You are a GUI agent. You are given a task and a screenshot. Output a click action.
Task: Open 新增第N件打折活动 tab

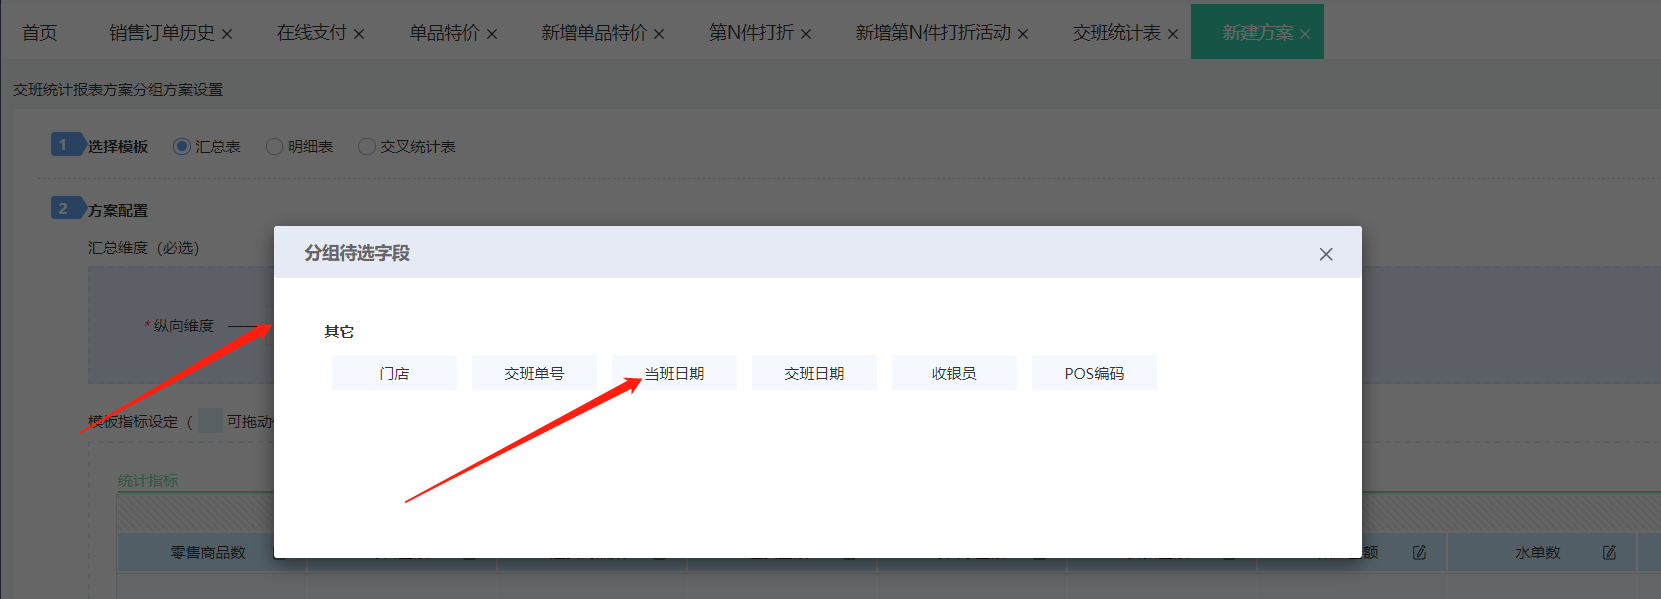[x=933, y=33]
